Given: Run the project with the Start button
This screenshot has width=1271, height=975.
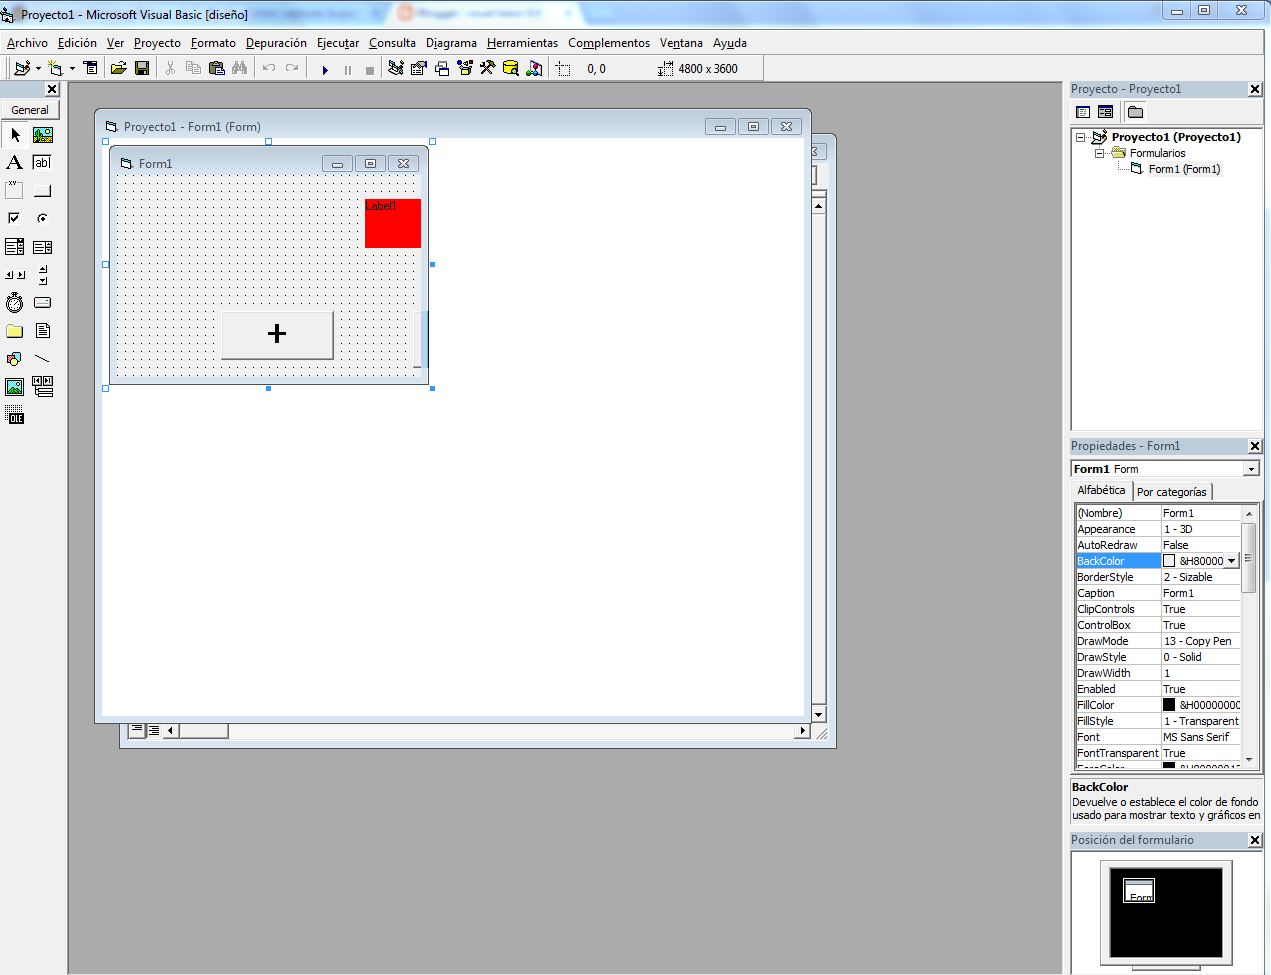Looking at the screenshot, I should coord(324,69).
